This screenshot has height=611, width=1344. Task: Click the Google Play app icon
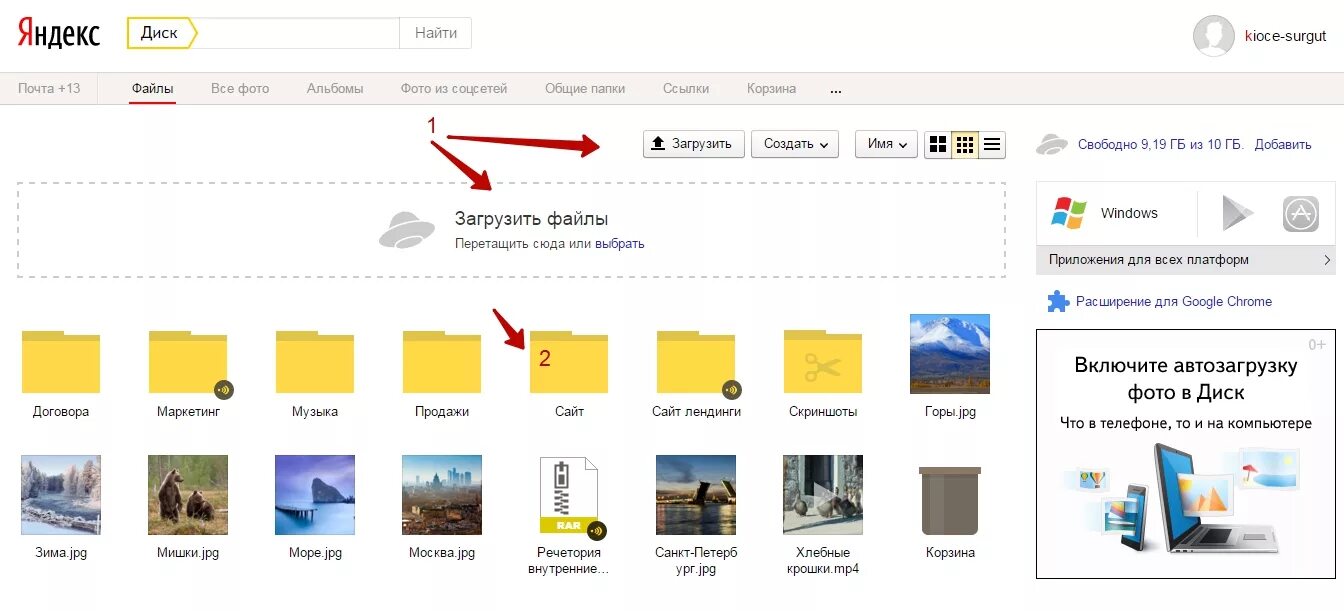coord(1237,213)
